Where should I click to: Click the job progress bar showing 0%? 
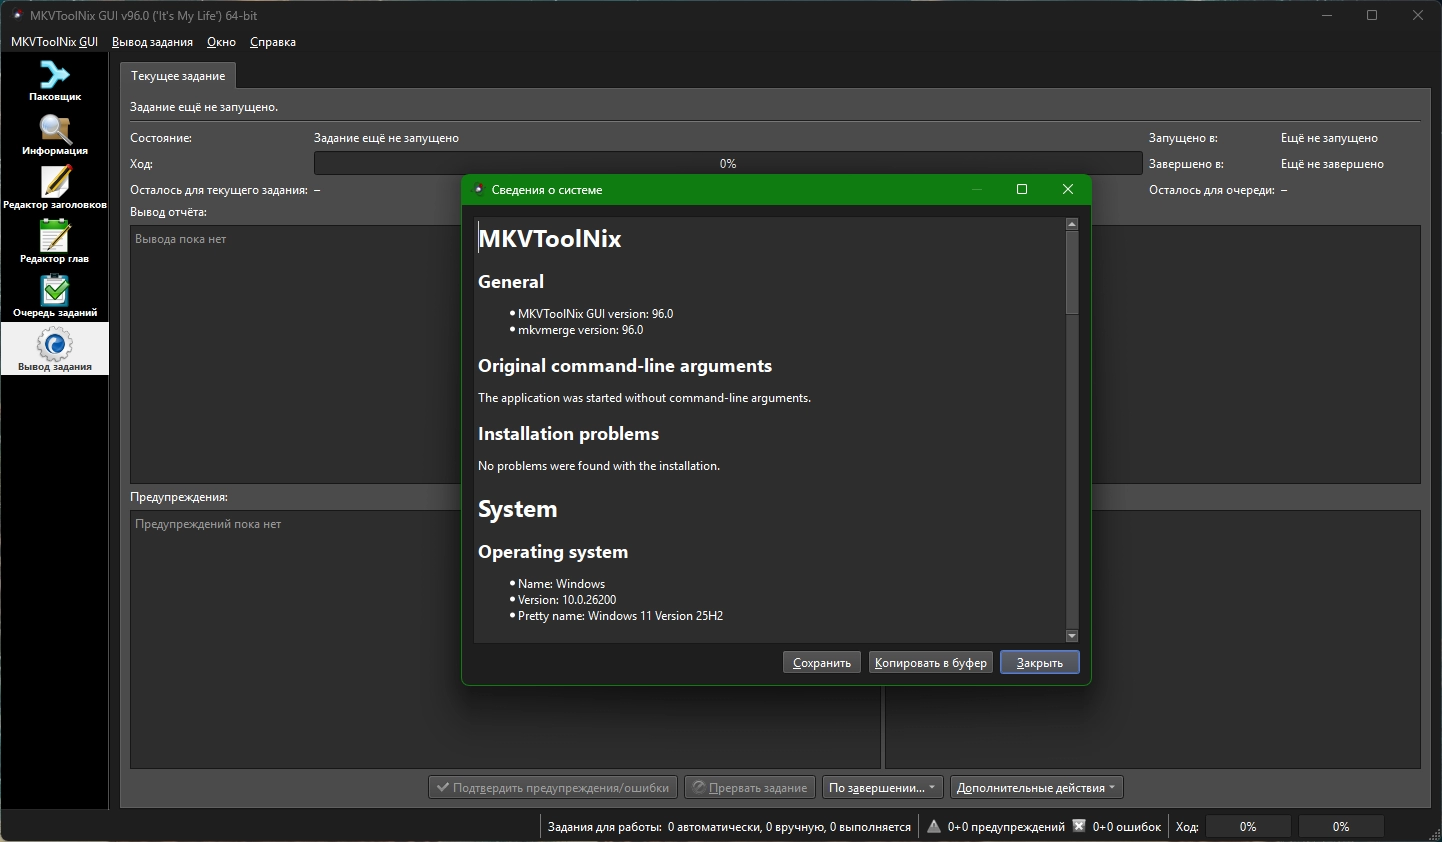tap(728, 164)
